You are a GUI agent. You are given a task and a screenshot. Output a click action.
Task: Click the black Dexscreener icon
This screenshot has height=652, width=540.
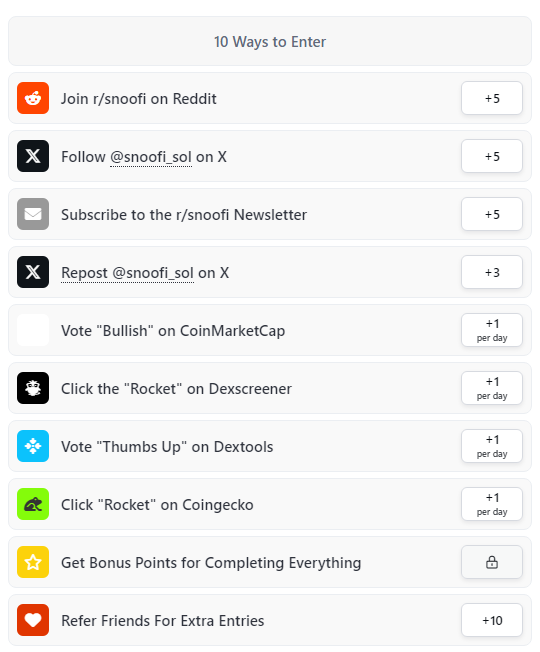tap(33, 388)
